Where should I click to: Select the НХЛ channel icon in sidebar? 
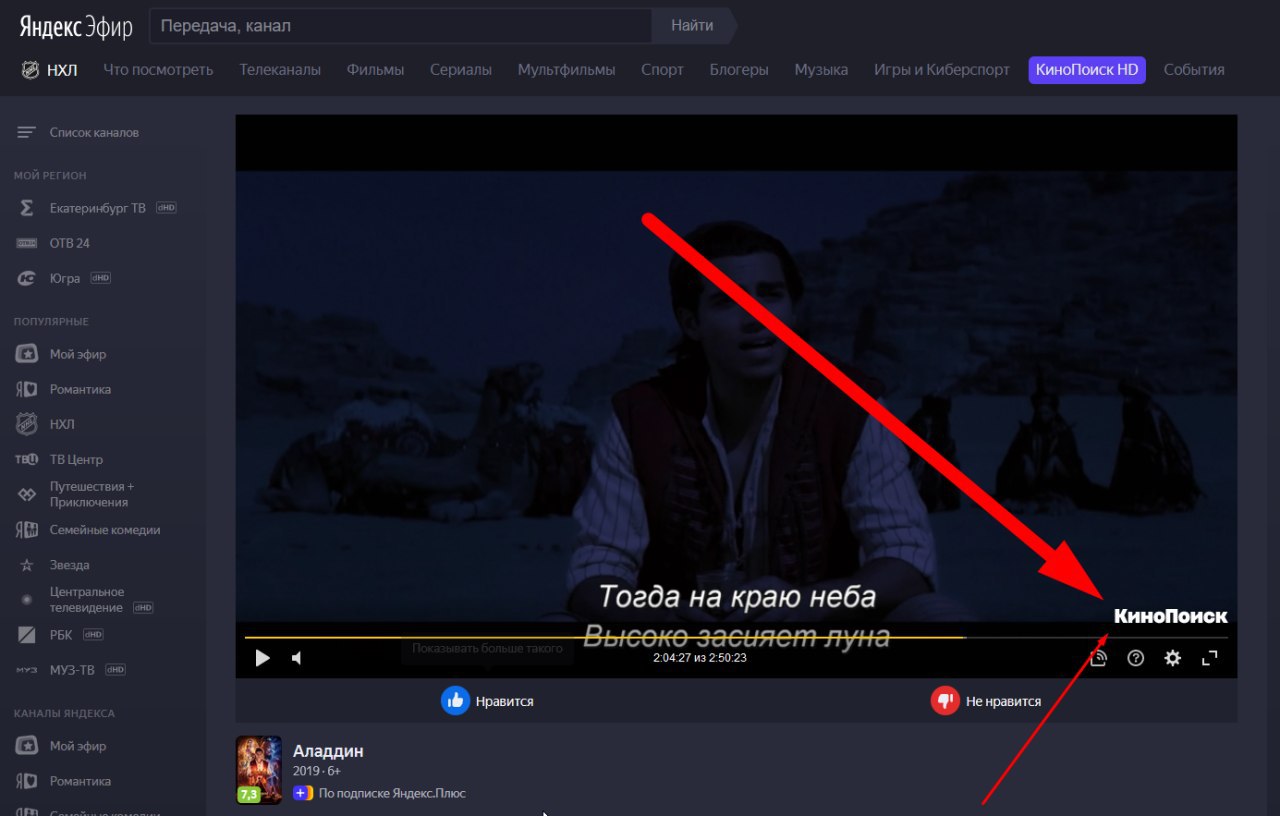point(27,424)
